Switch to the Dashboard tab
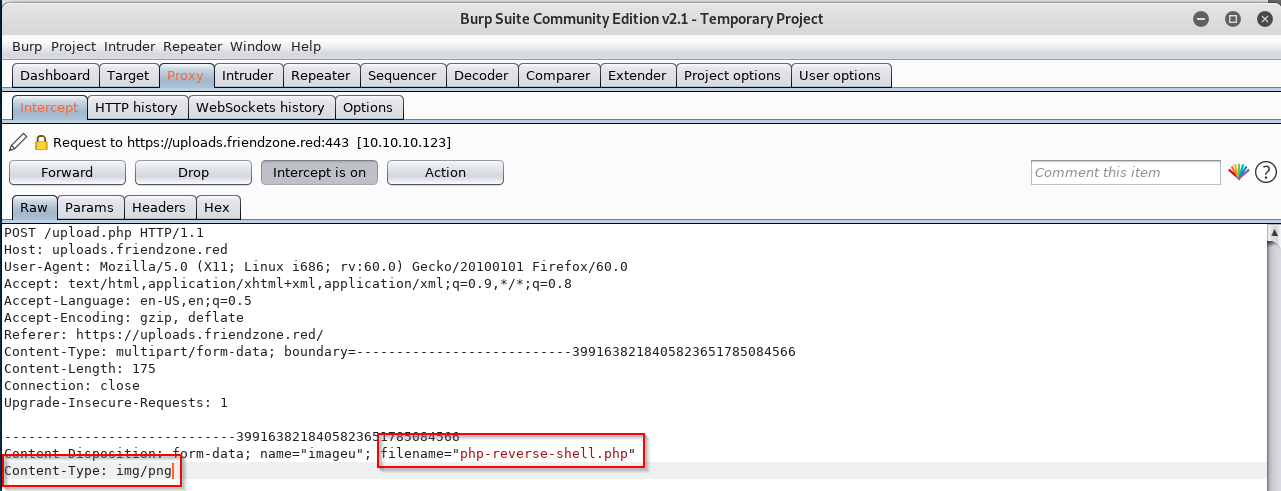Viewport: 1281px width, 491px height. point(55,75)
